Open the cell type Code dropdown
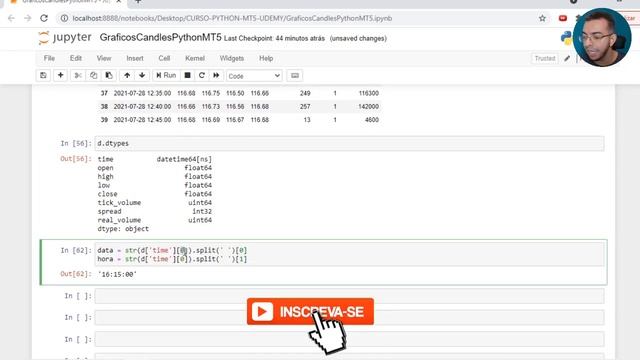The height and width of the screenshot is (360, 640). (254, 76)
